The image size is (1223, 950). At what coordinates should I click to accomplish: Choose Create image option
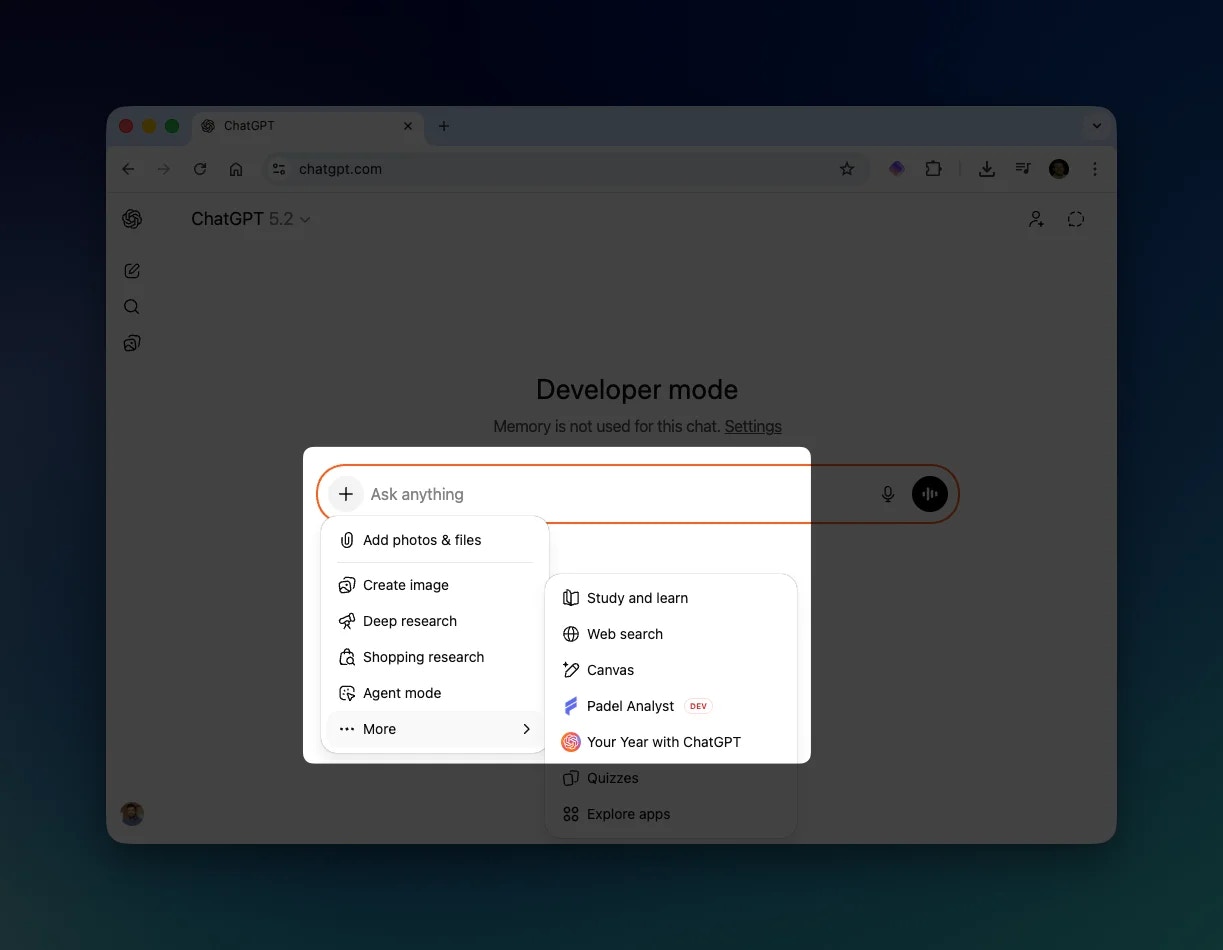[x=435, y=585]
